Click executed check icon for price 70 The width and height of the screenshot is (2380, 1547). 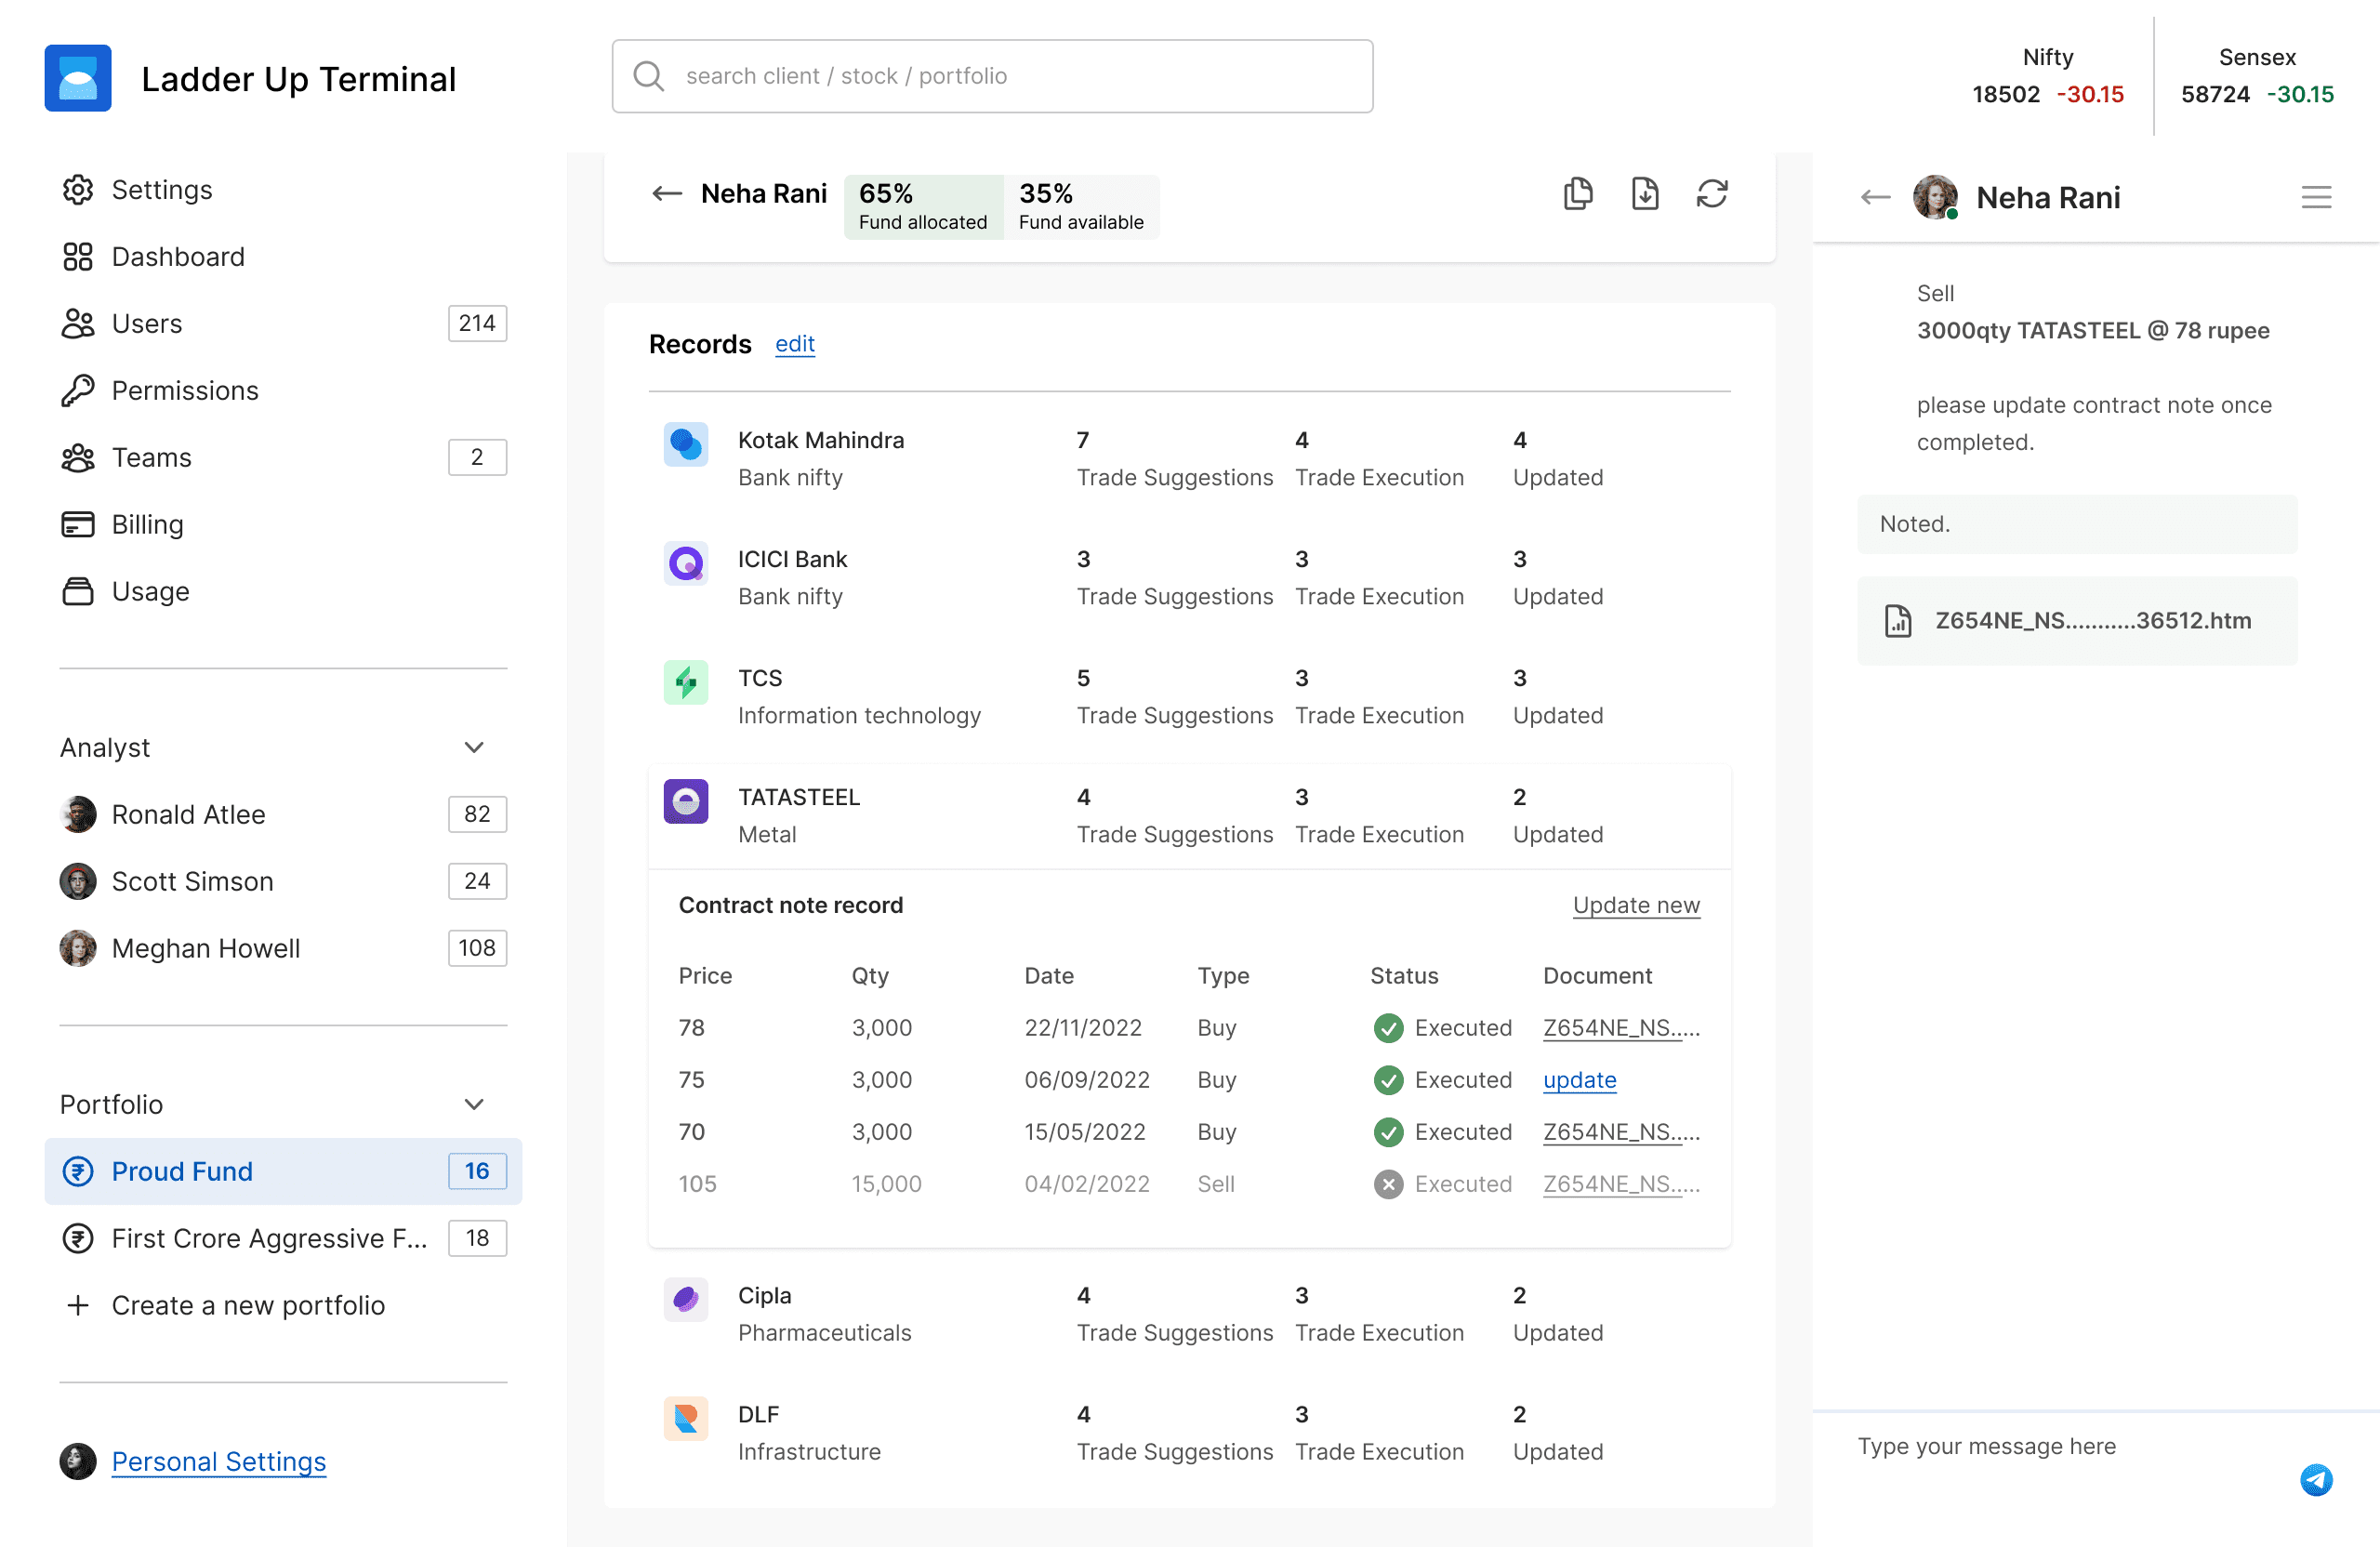click(x=1388, y=1133)
